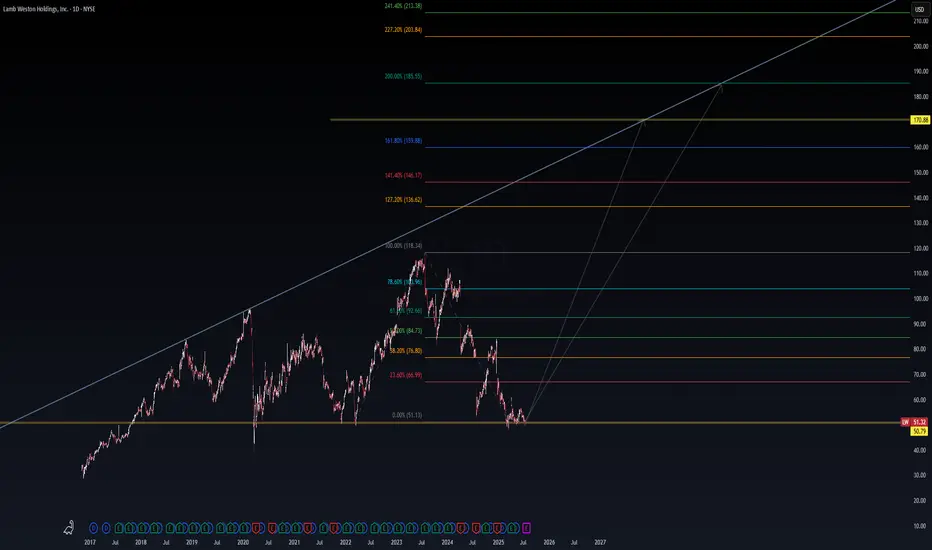Viewport: 932px width, 550px height.
Task: Click the 70.00 price scale value
Action: point(921,375)
